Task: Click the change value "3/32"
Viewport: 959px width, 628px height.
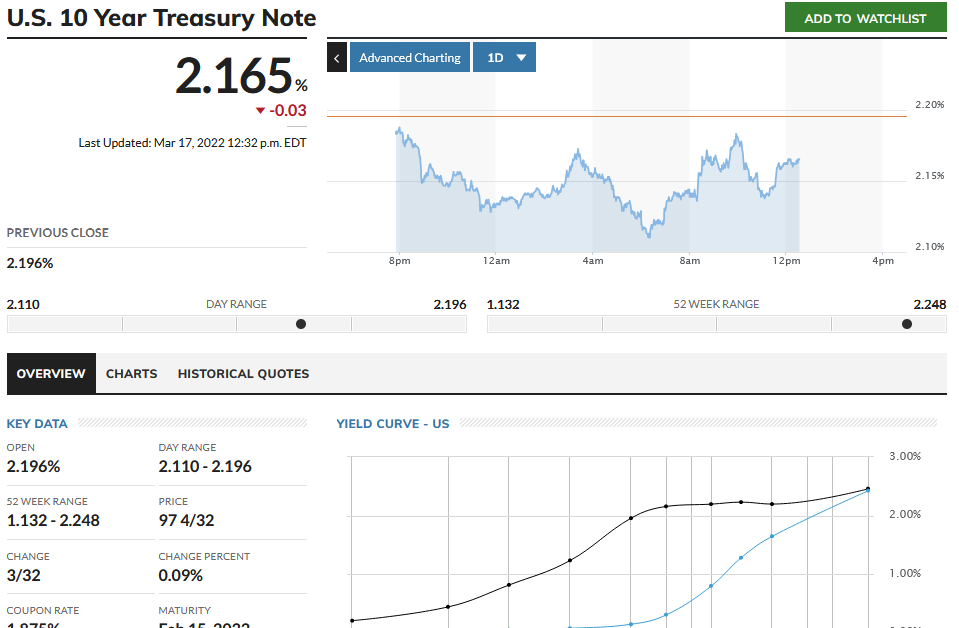Action: click(x=24, y=575)
